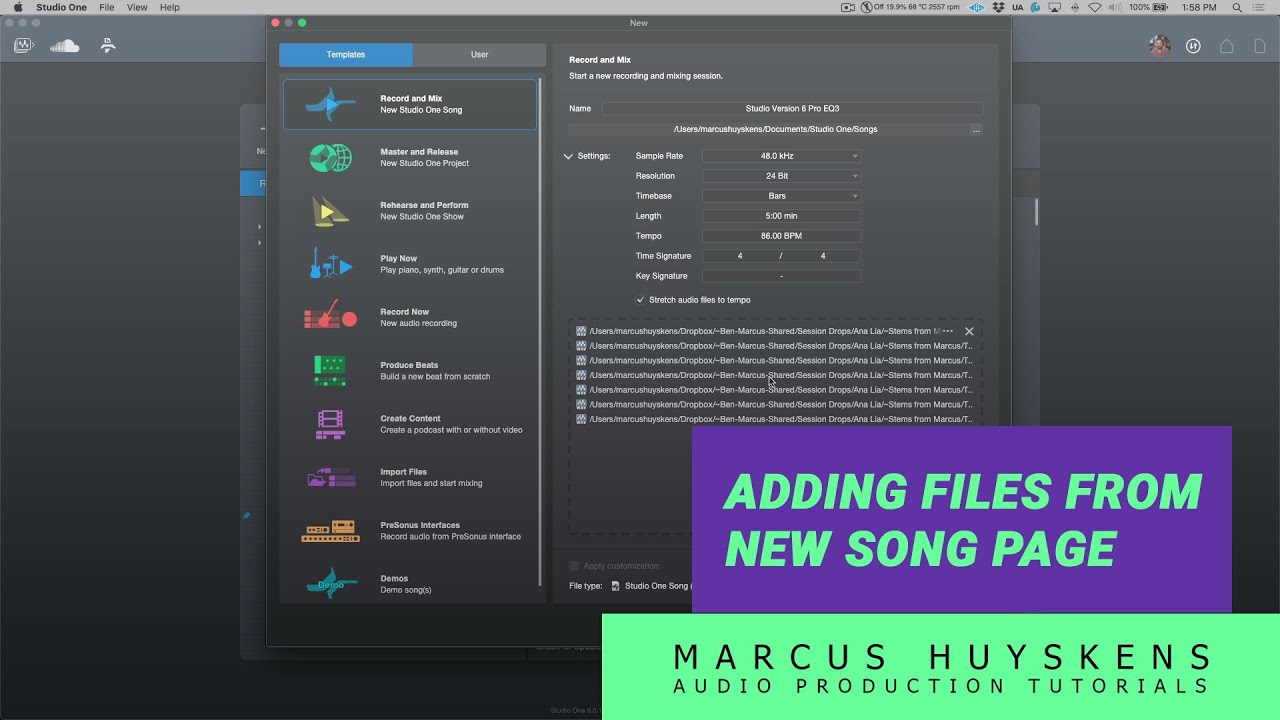The width and height of the screenshot is (1280, 720).
Task: Click the document page icon at top right
Action: pyautogui.click(x=1259, y=46)
